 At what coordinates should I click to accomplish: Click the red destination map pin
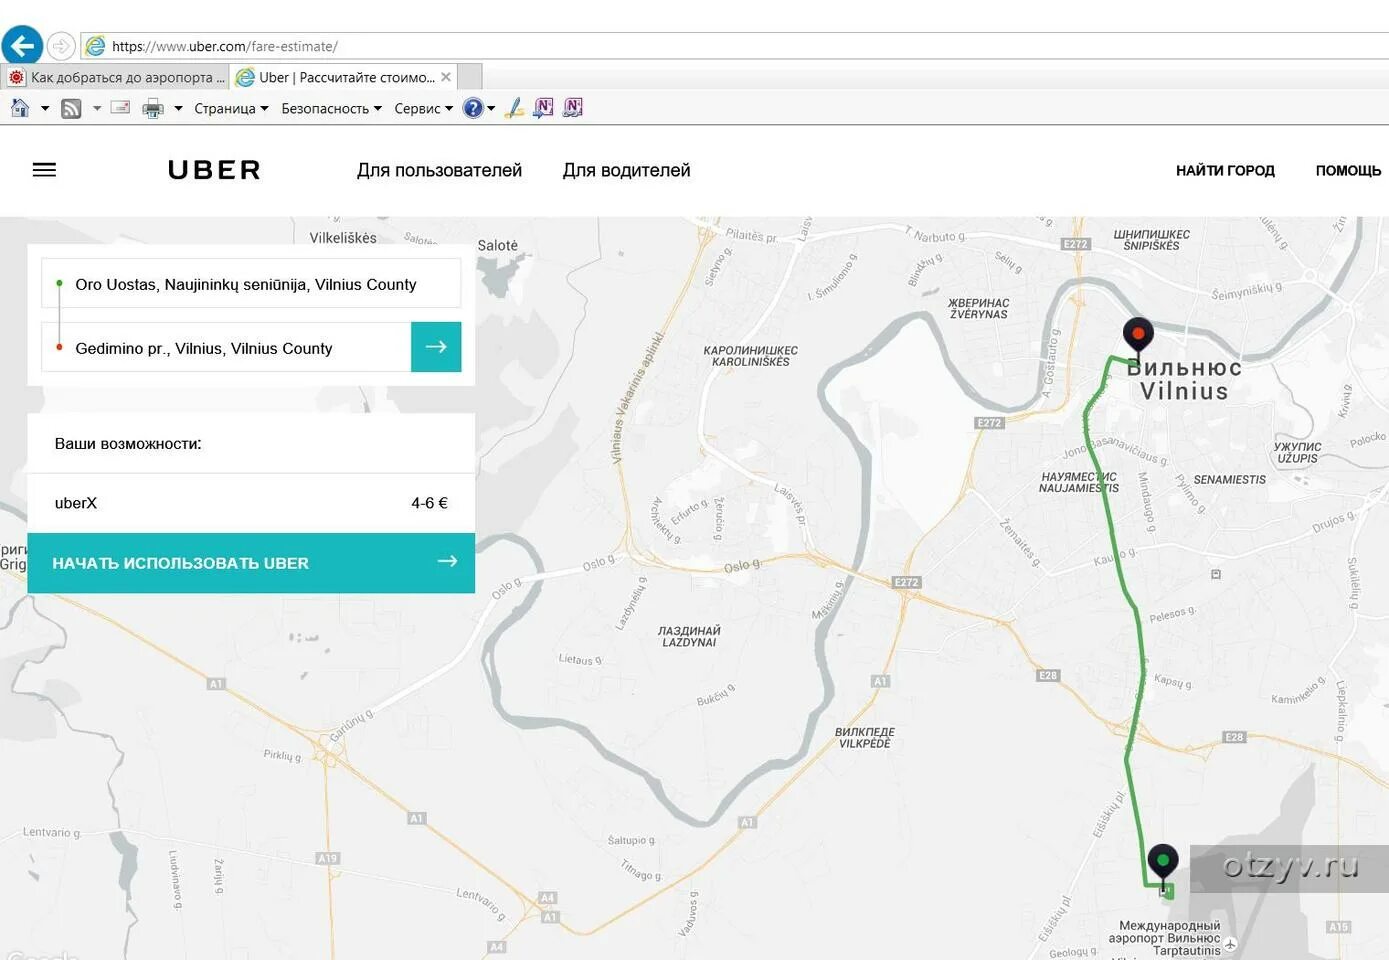pyautogui.click(x=1138, y=338)
